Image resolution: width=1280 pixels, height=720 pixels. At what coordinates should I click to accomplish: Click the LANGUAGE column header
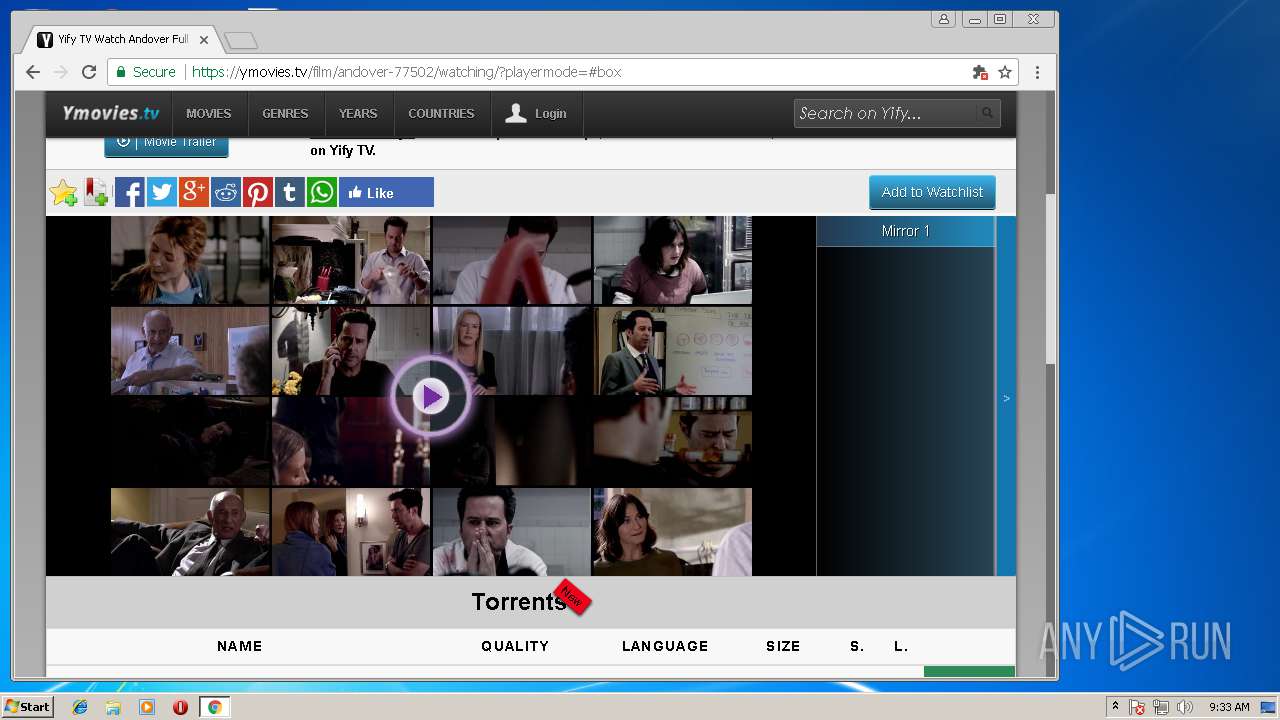click(x=665, y=646)
